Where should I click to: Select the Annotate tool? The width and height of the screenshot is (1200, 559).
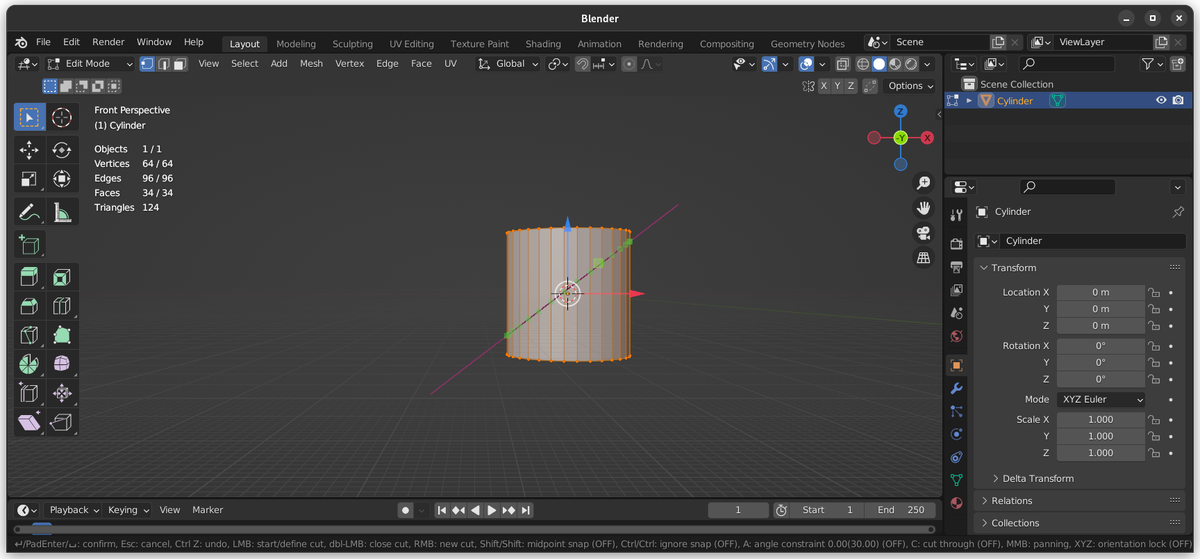pos(29,212)
